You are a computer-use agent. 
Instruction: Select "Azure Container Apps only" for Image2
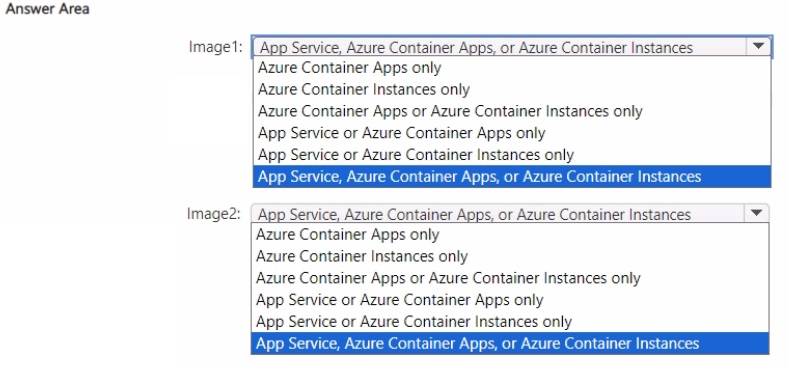click(x=510, y=235)
